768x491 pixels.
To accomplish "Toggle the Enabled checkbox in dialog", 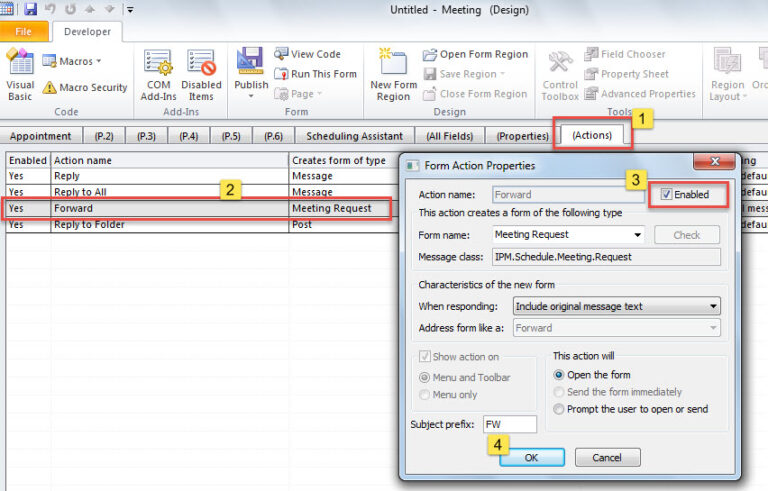I will (666, 195).
